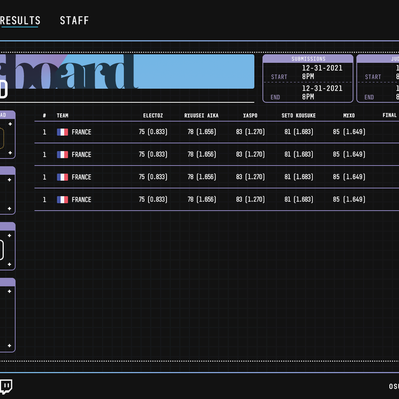The height and width of the screenshot is (399, 399).
Task: Sort by the ELECTOZ judge column
Action: 153,115
